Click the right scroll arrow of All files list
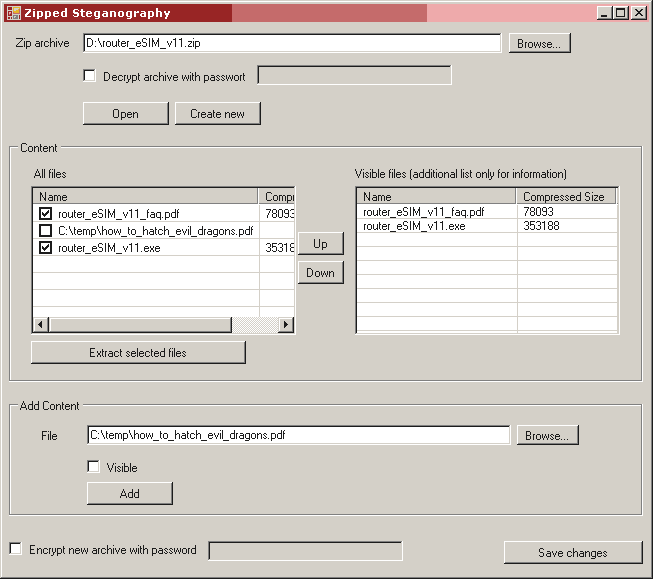Image resolution: width=653 pixels, height=579 pixels. tap(286, 324)
